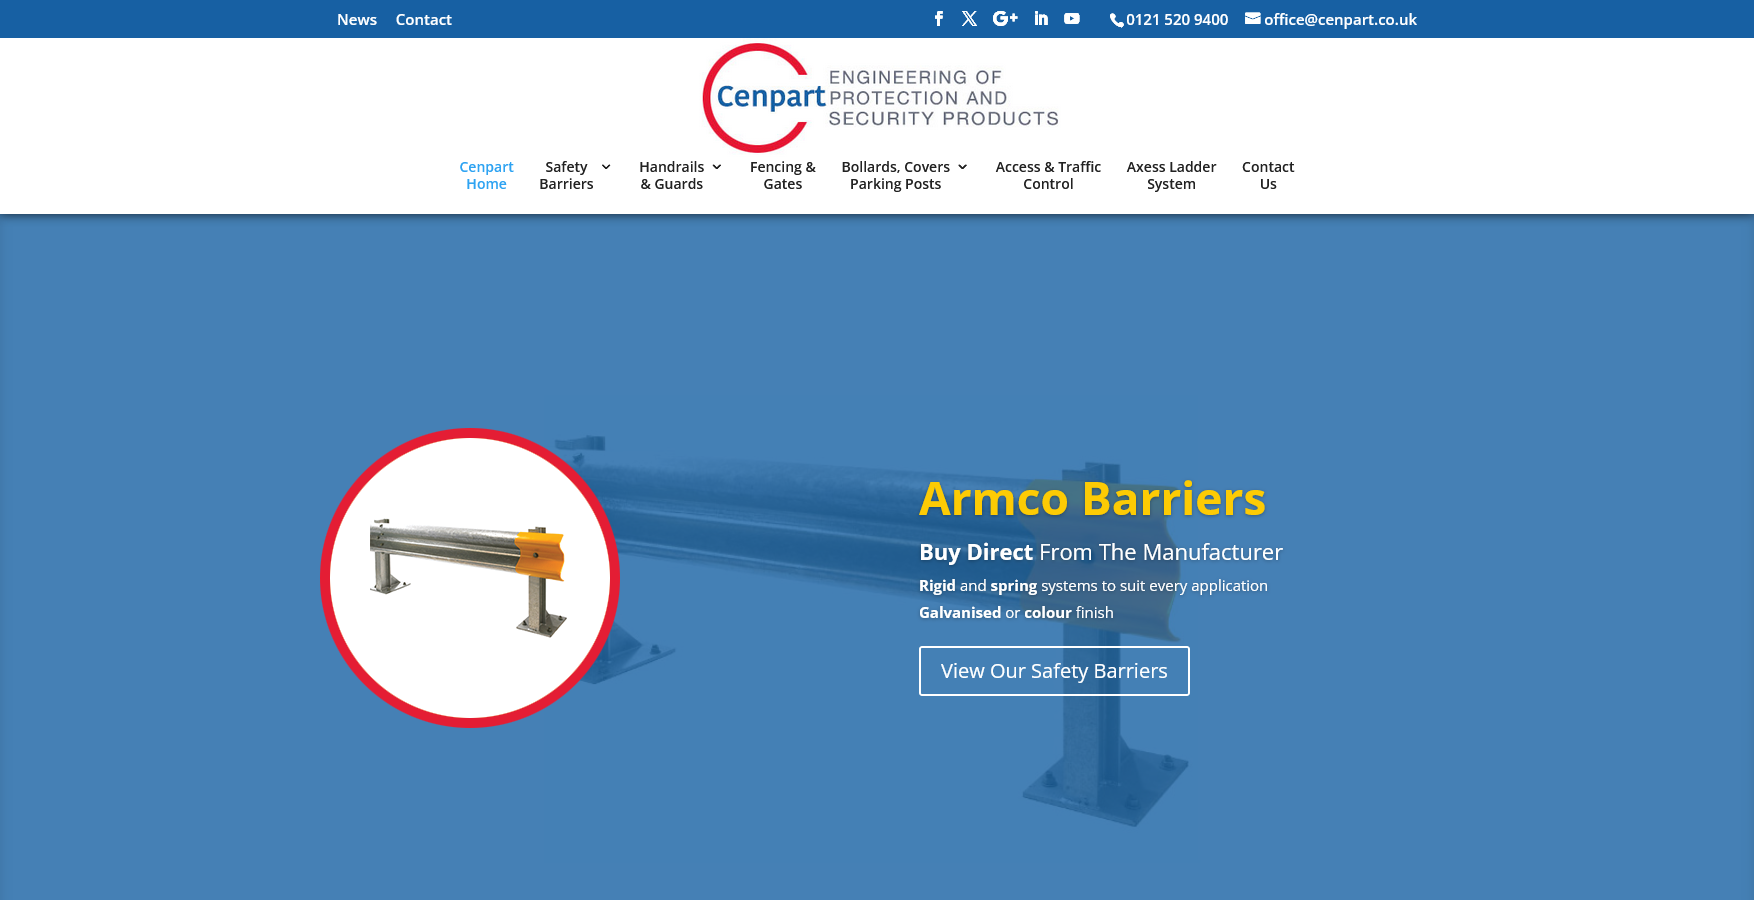This screenshot has height=900, width=1754.
Task: Open the News link in top bar
Action: point(357,19)
